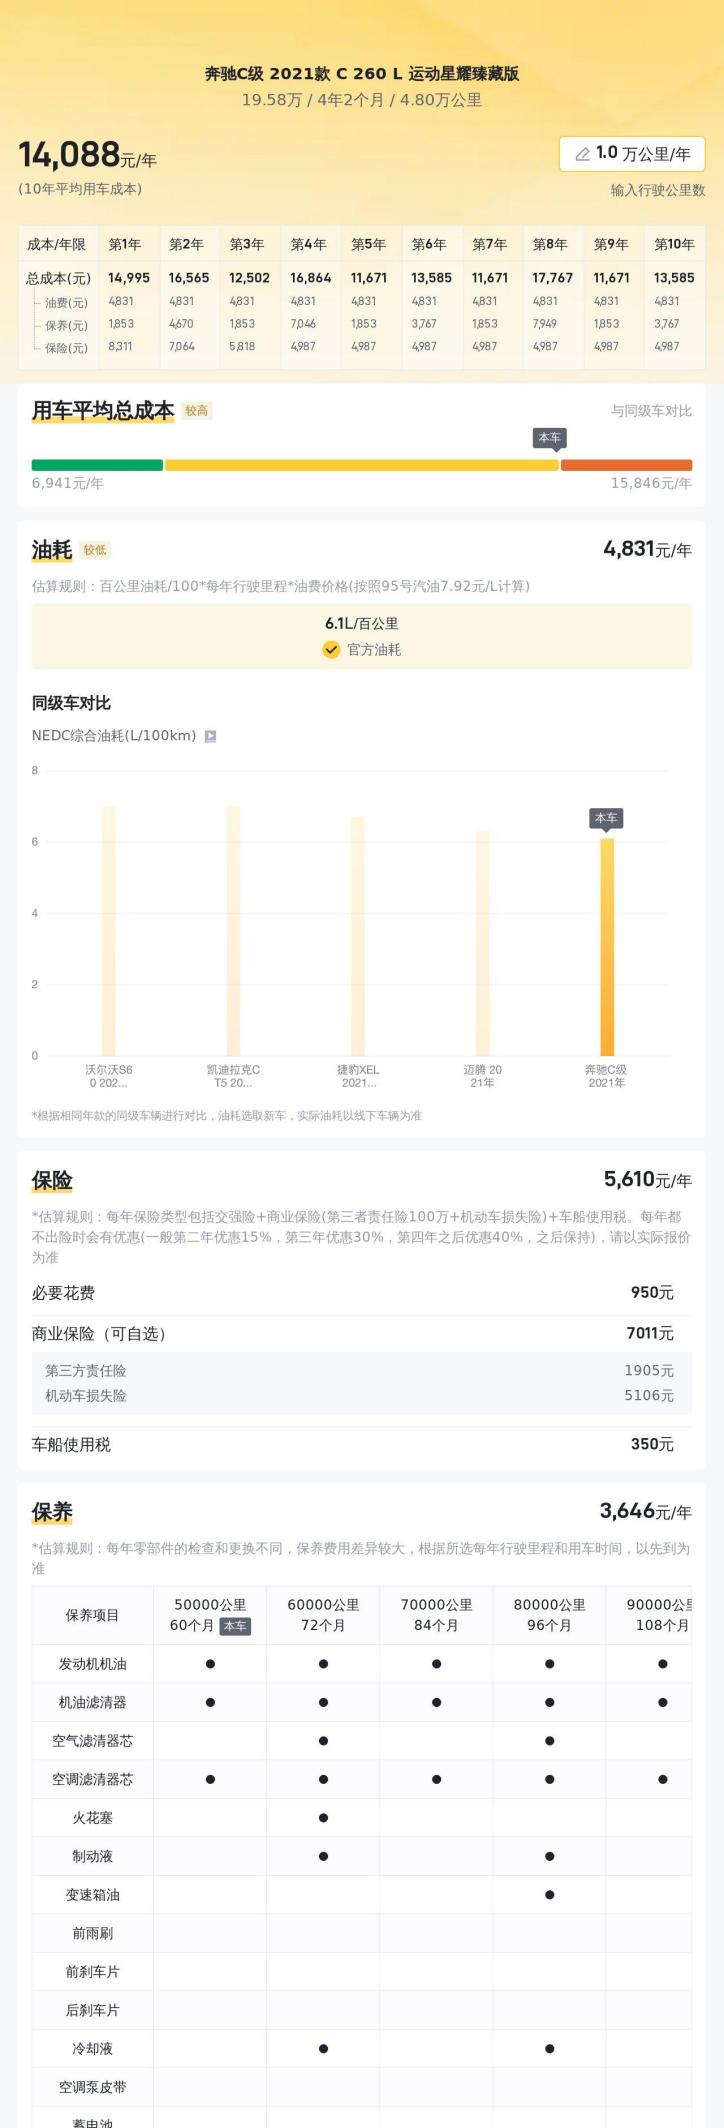
Task: Select the 第4年 column header
Action: point(308,245)
